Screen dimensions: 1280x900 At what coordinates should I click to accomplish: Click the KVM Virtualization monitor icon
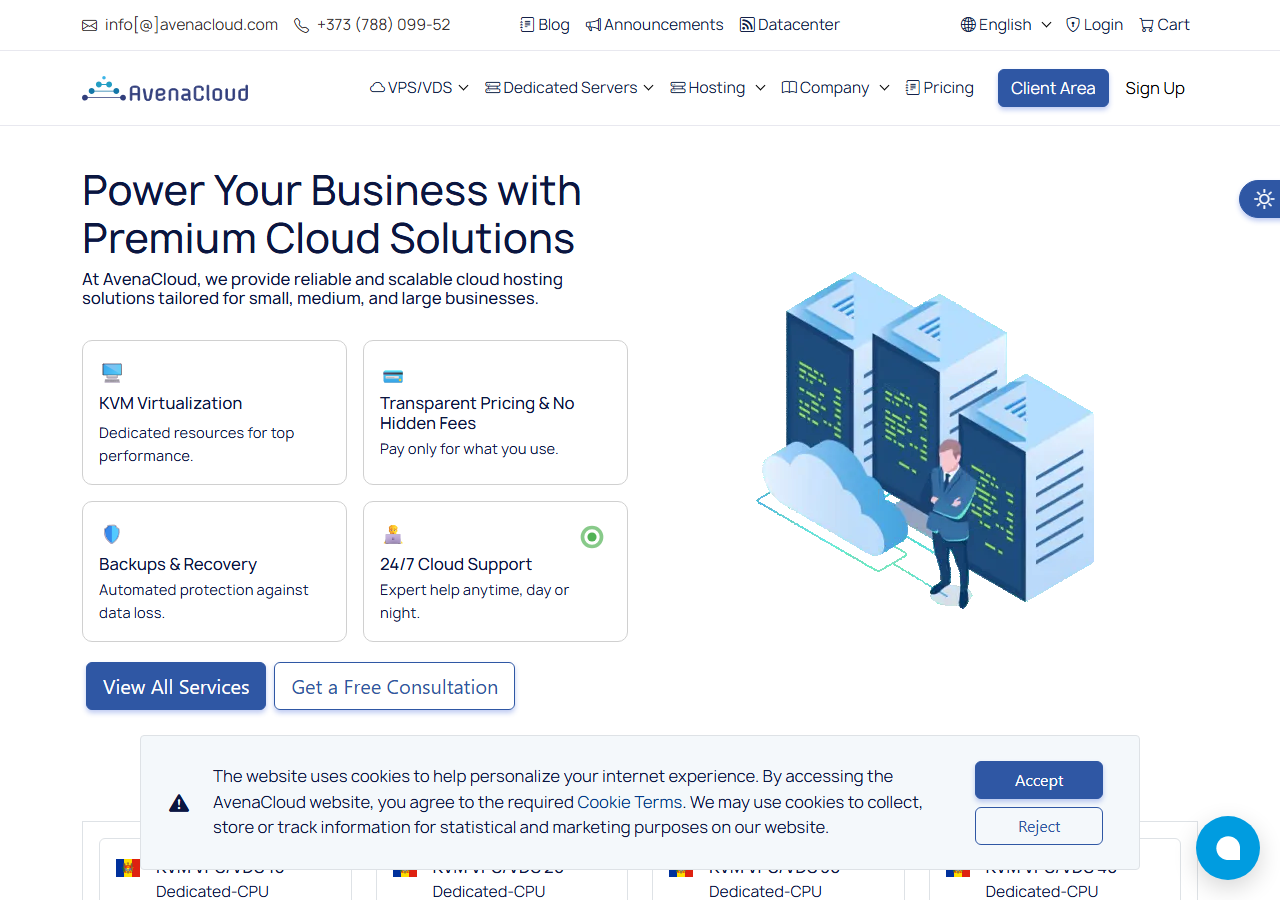(x=112, y=373)
